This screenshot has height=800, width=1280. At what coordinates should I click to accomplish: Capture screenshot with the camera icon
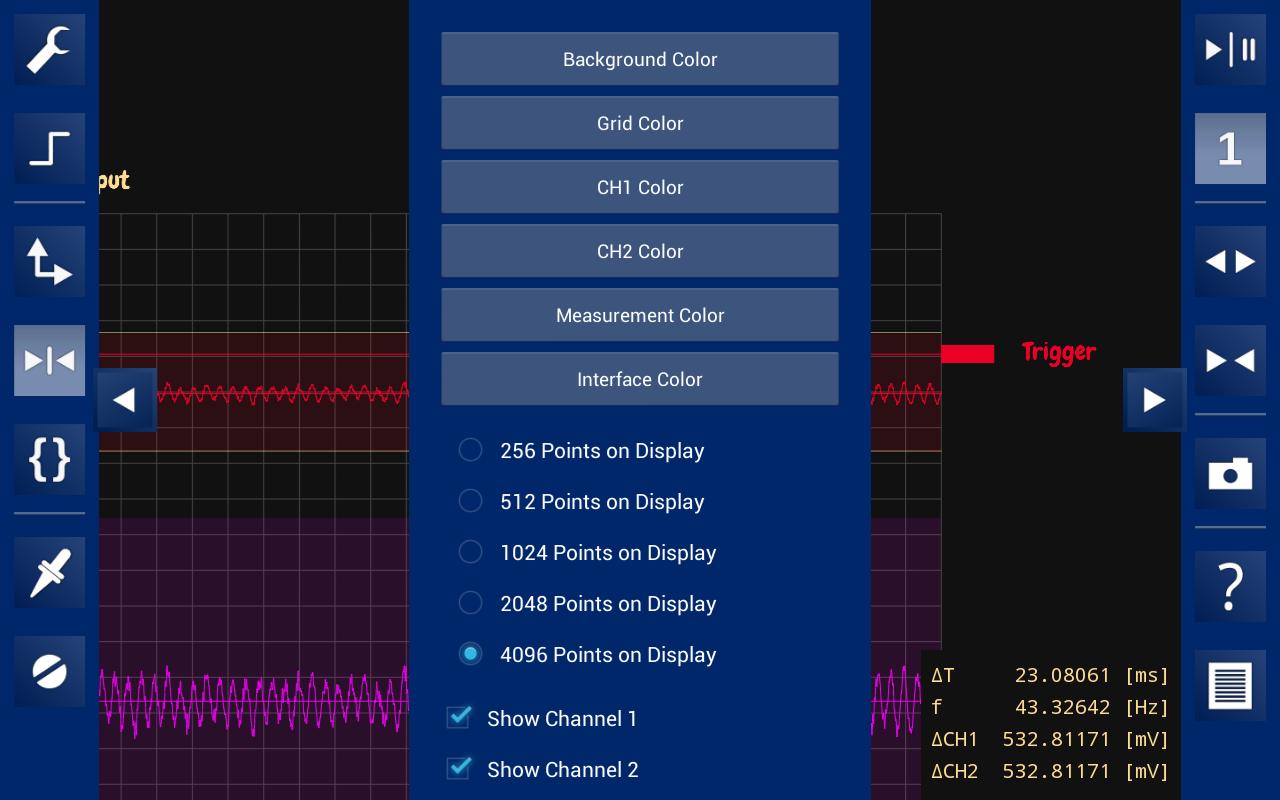point(1230,473)
